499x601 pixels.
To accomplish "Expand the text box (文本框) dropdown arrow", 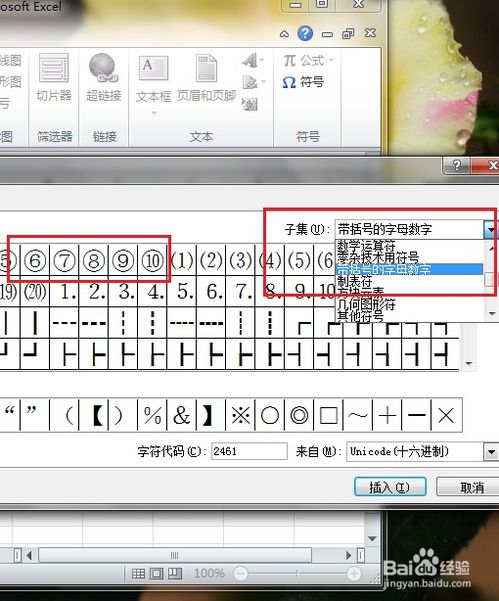I will point(154,113).
